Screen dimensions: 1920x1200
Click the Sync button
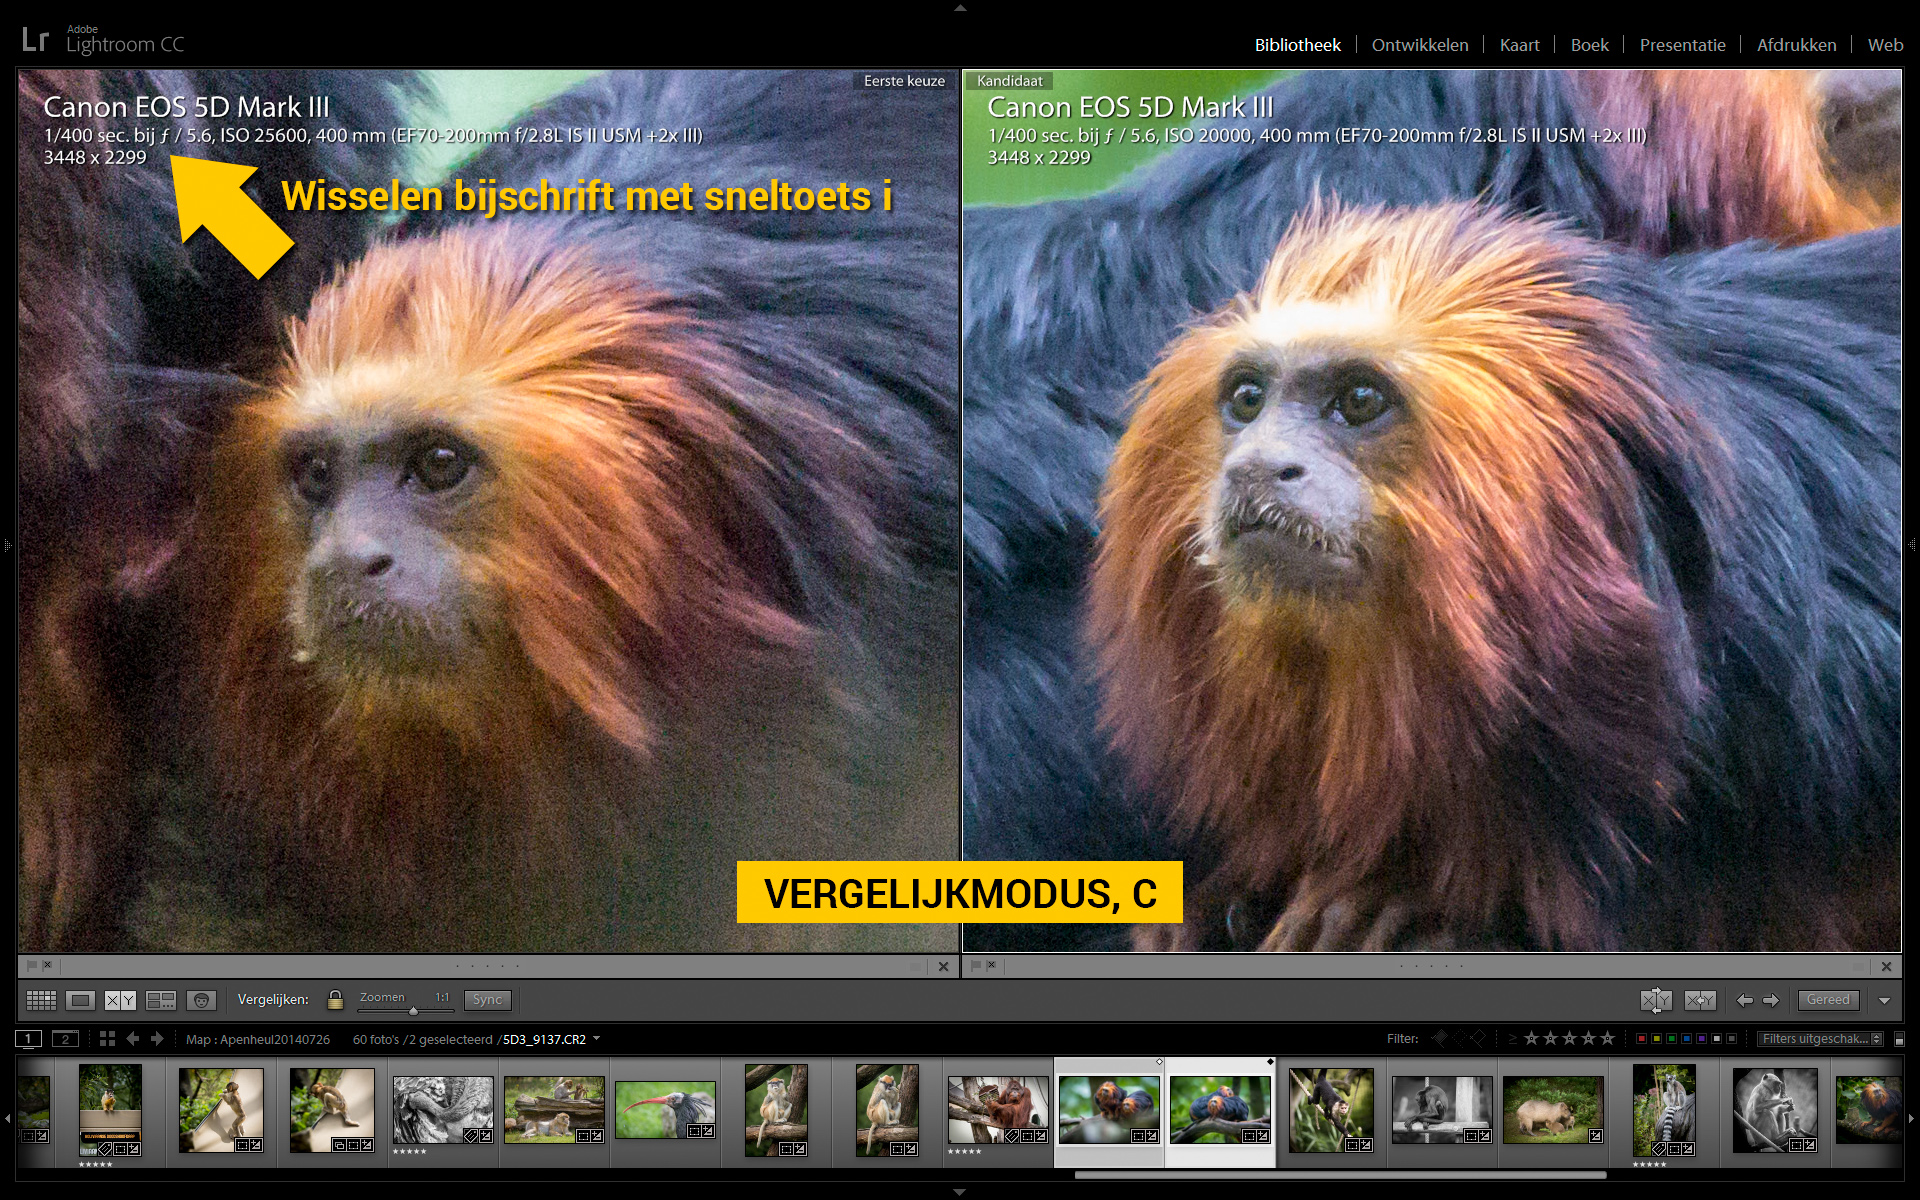(487, 1000)
